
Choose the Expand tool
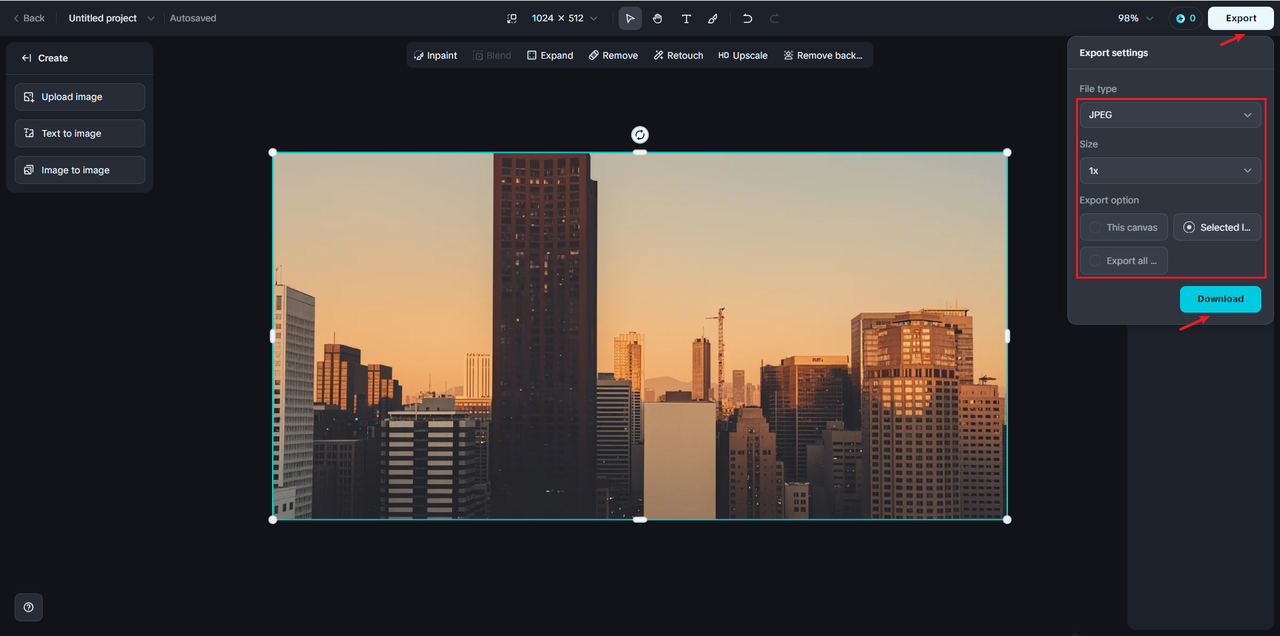coord(550,55)
